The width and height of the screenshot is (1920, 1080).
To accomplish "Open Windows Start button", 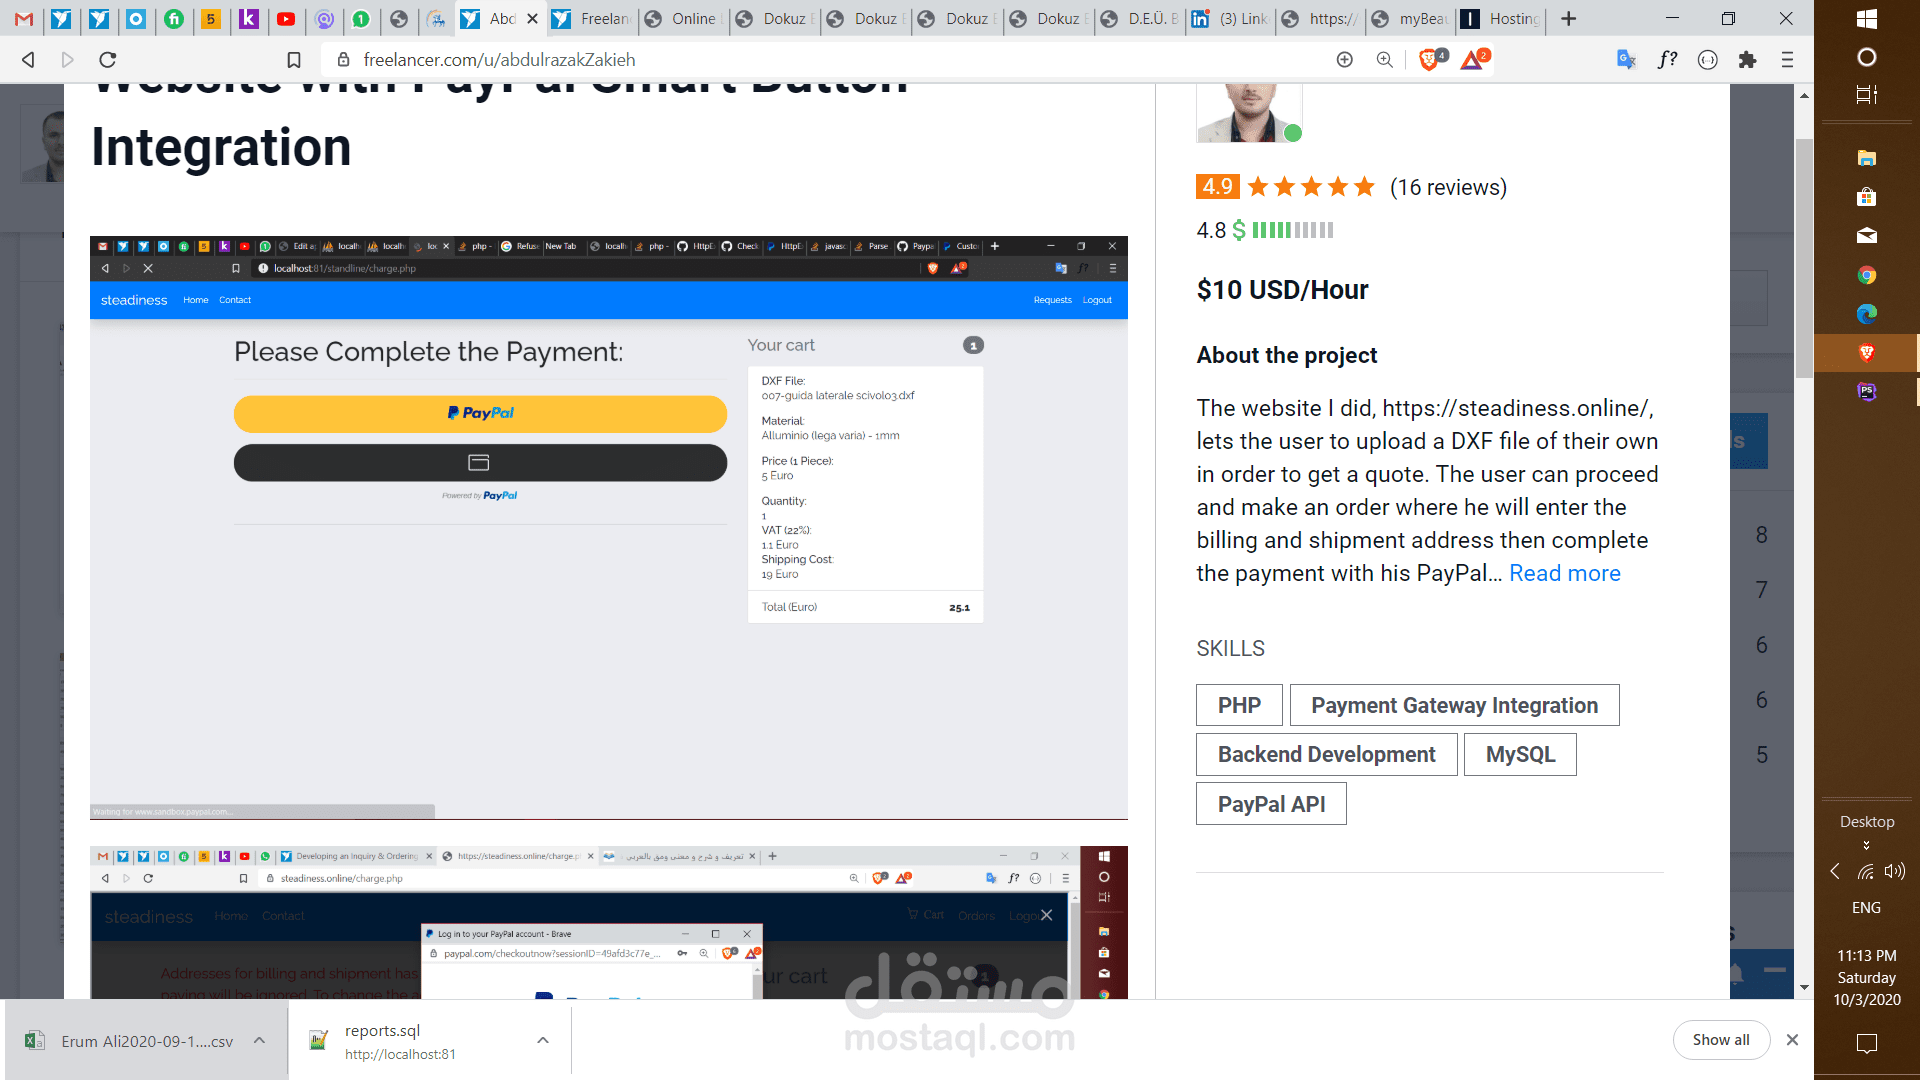I will click(x=1866, y=19).
